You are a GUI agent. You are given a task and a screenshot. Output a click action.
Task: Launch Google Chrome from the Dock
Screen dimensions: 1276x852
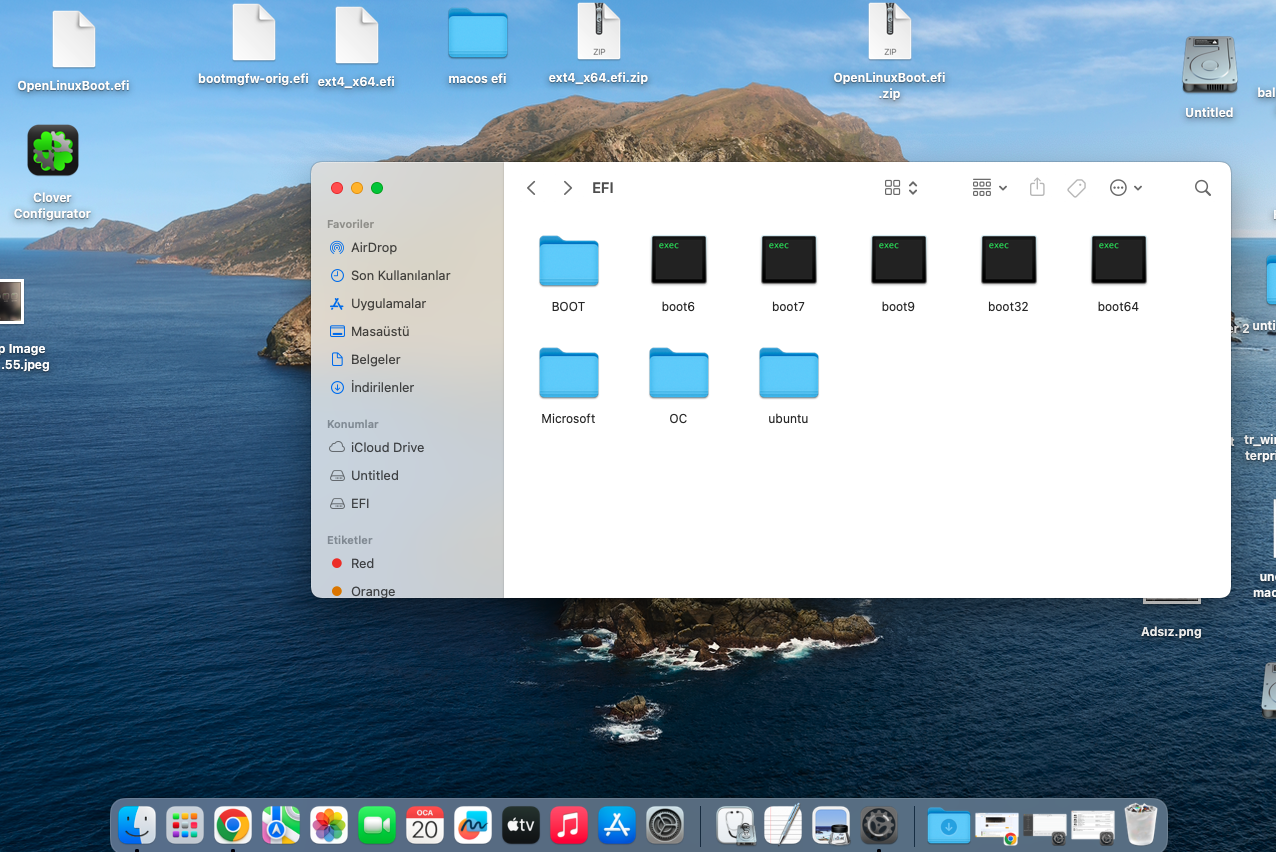(233, 825)
